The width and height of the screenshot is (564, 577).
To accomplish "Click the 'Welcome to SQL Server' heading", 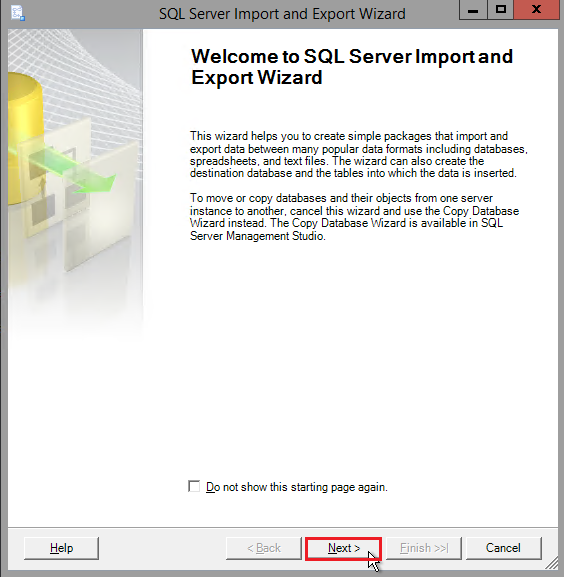I will click(352, 67).
